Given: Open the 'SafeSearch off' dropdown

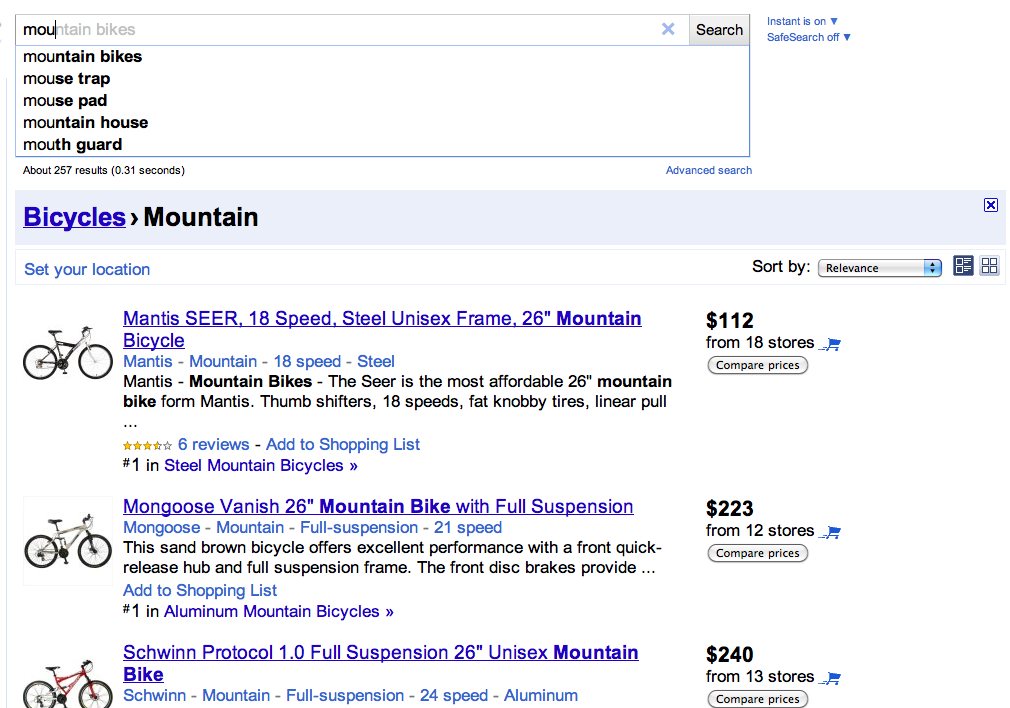Looking at the screenshot, I should [x=808, y=37].
